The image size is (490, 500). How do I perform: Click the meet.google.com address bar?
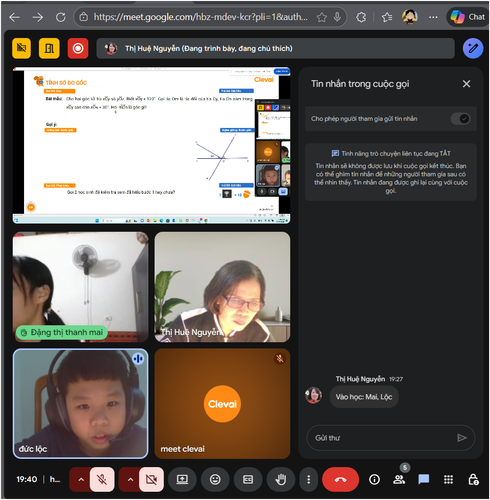[x=200, y=17]
